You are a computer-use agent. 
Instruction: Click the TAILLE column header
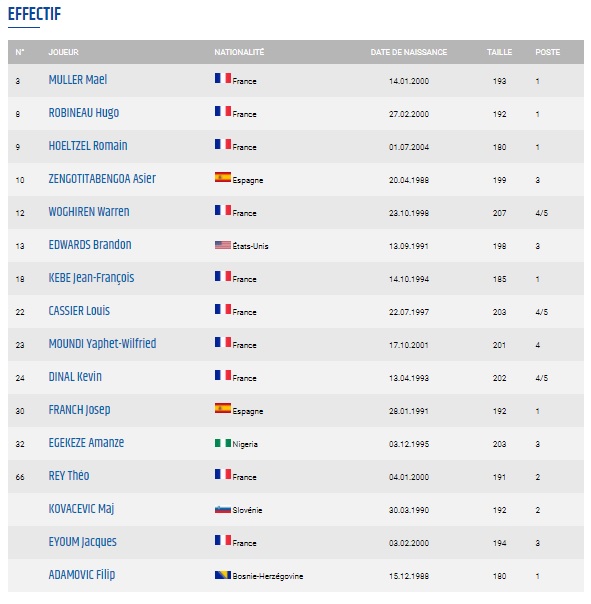tap(499, 52)
